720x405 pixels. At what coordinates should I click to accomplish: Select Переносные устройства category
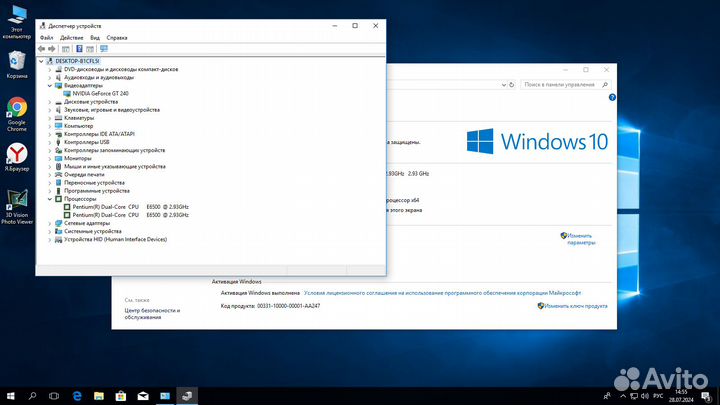[94, 183]
